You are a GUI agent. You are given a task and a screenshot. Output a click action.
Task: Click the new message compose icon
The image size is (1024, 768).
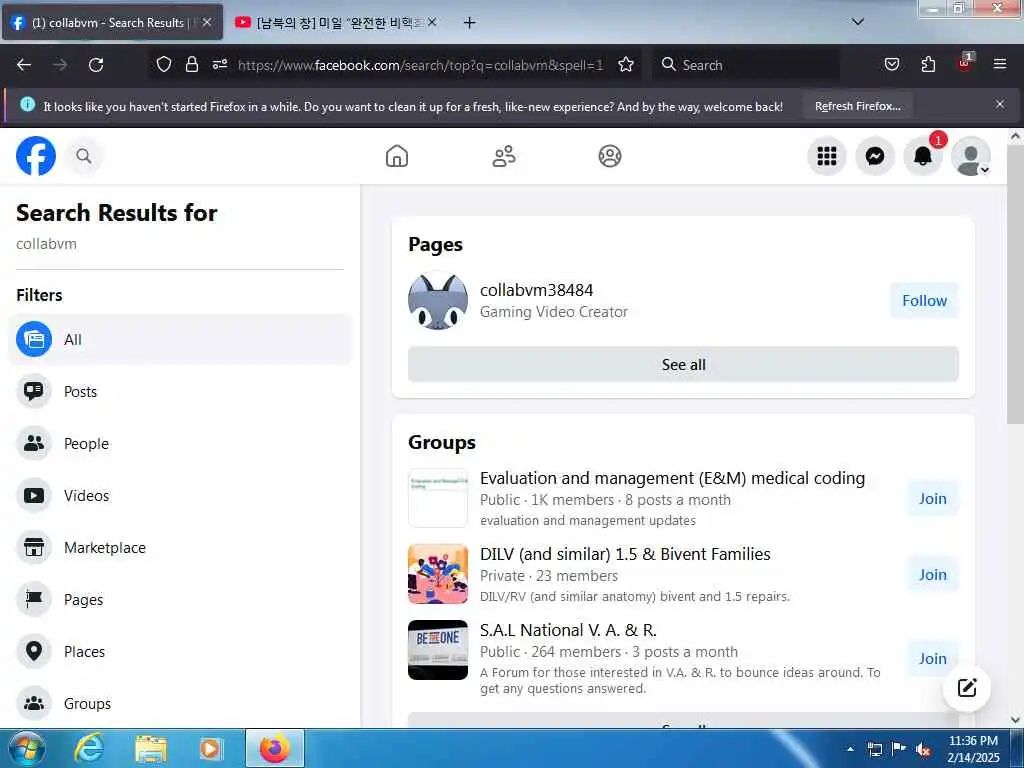click(x=967, y=688)
